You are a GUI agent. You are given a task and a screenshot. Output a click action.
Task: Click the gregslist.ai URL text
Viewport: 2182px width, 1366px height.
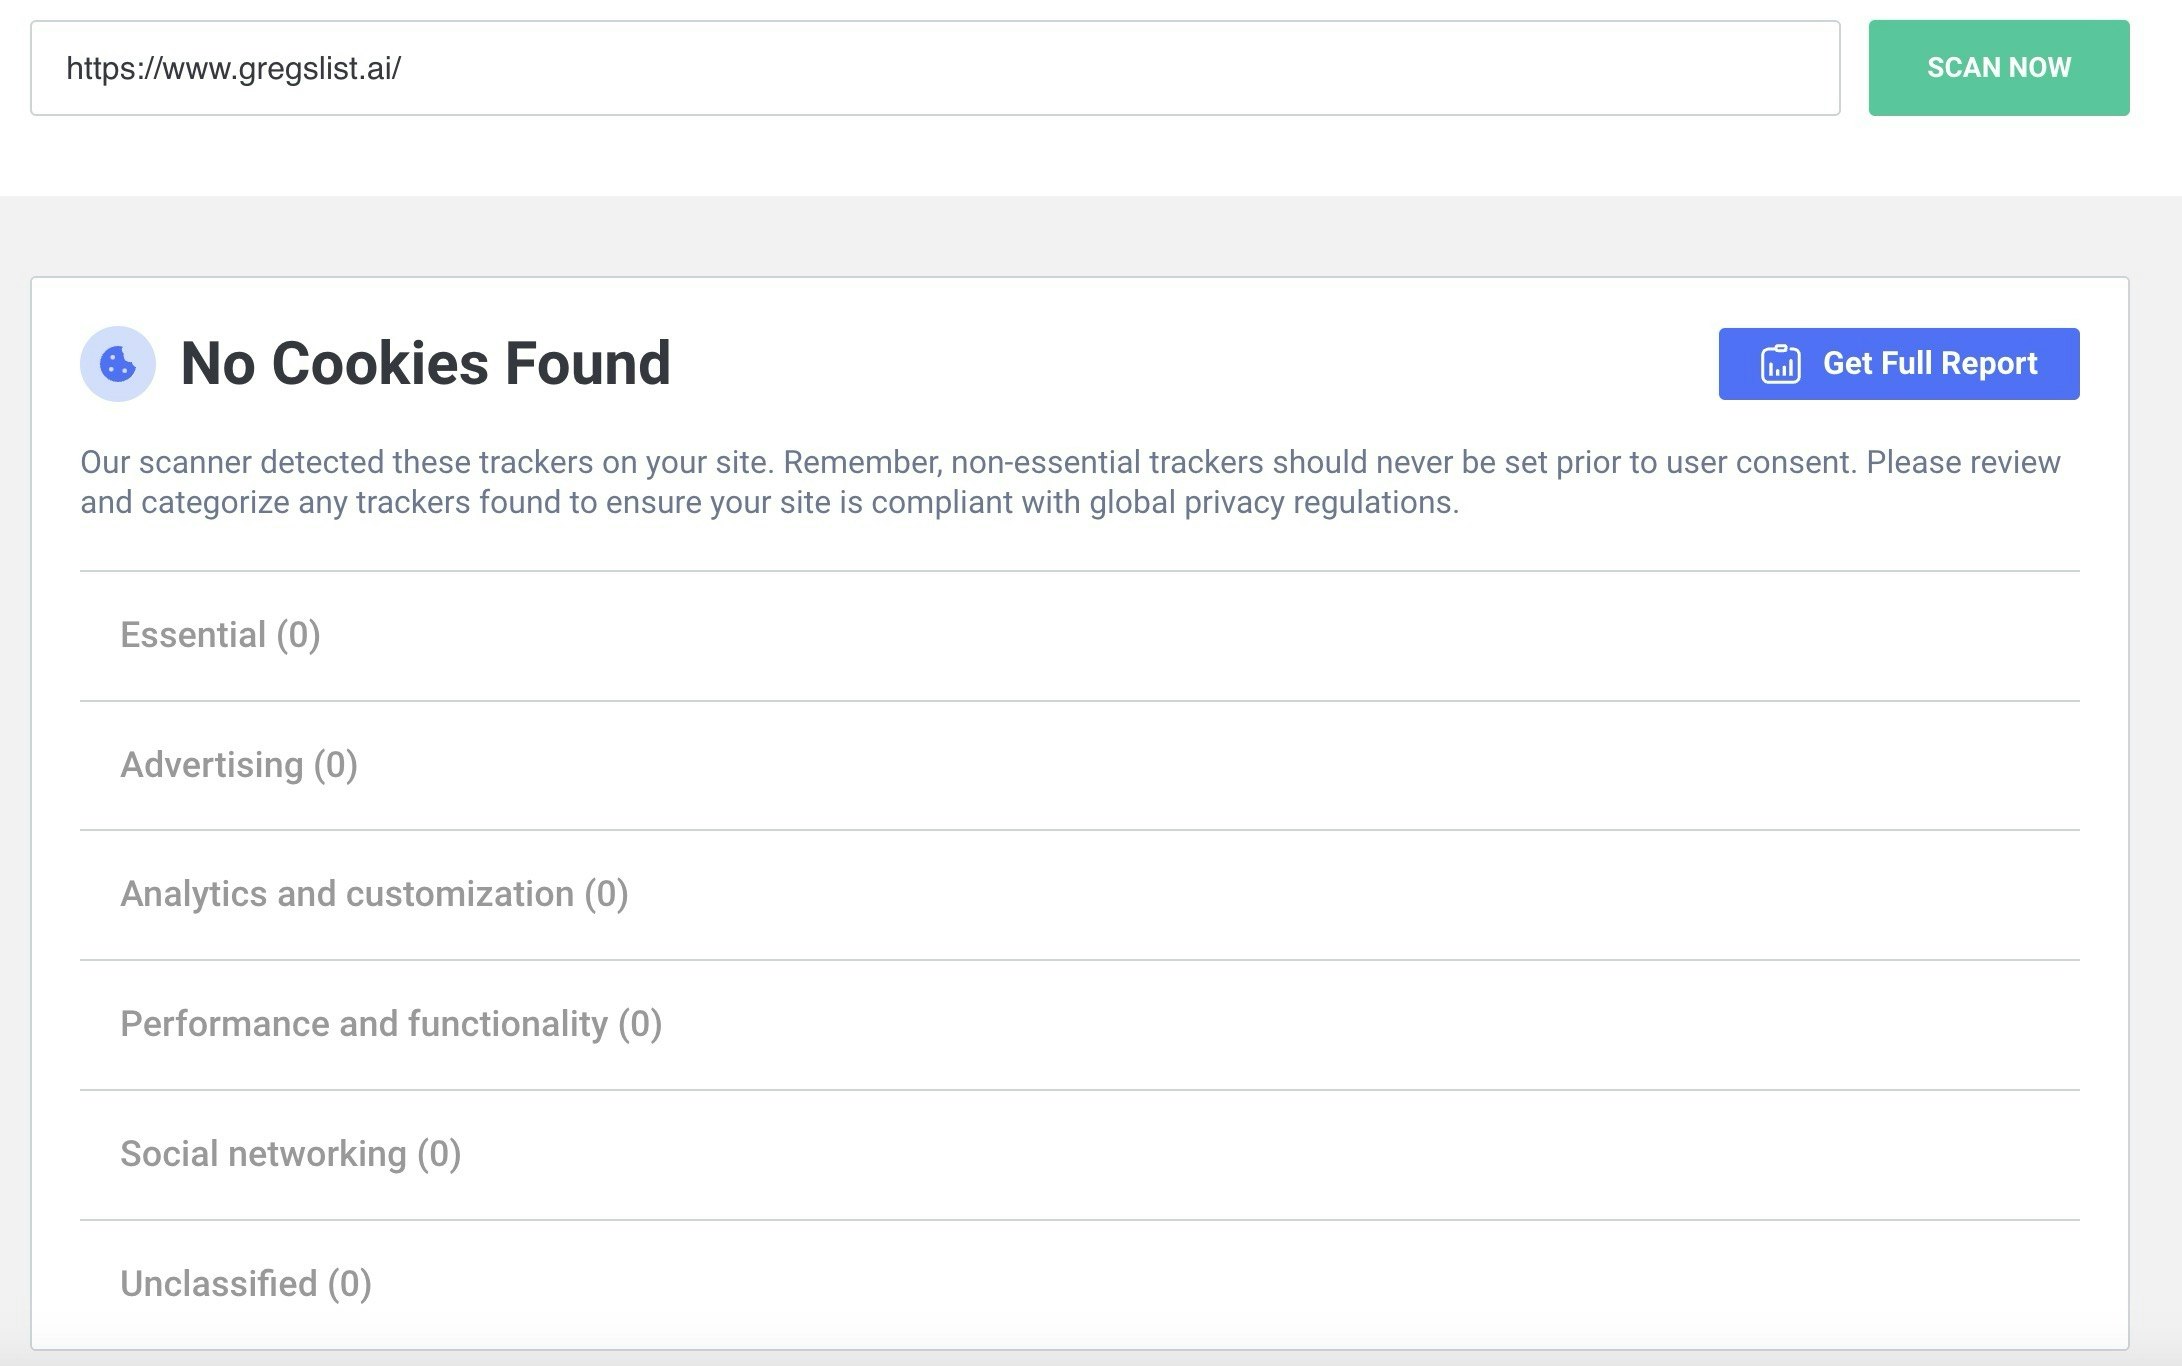click(x=233, y=68)
